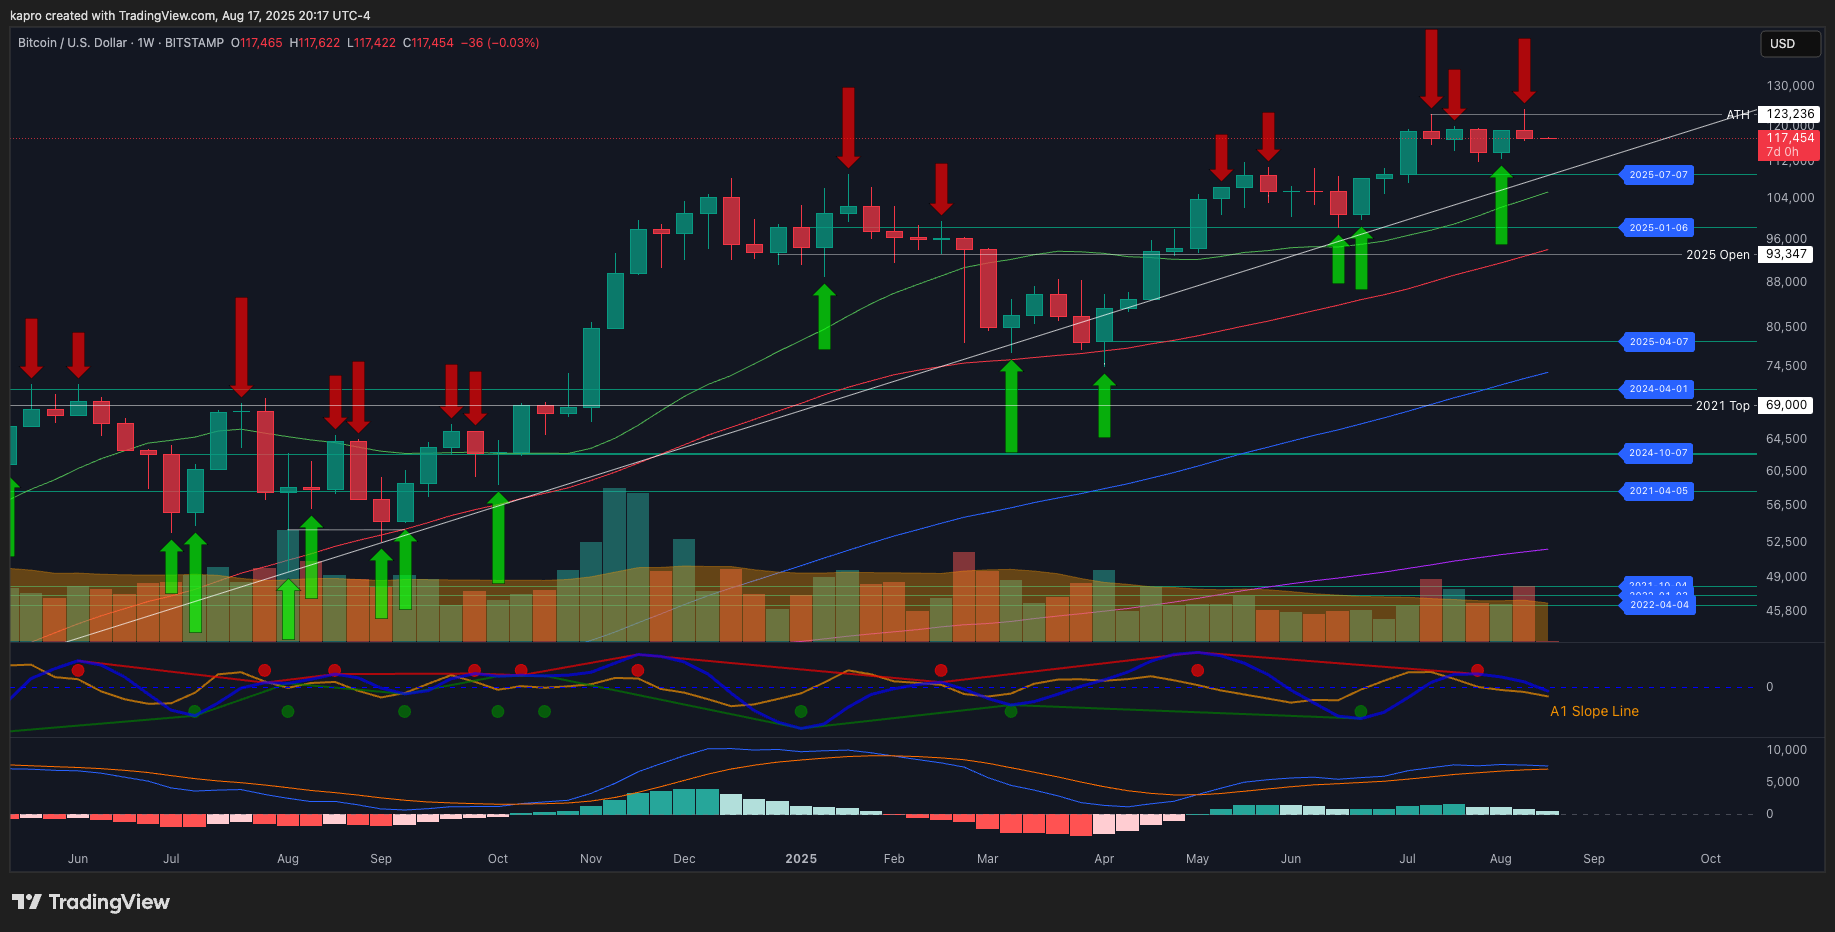Click the rightmost green dot on oscillator
The height and width of the screenshot is (932, 1835).
pyautogui.click(x=1360, y=712)
